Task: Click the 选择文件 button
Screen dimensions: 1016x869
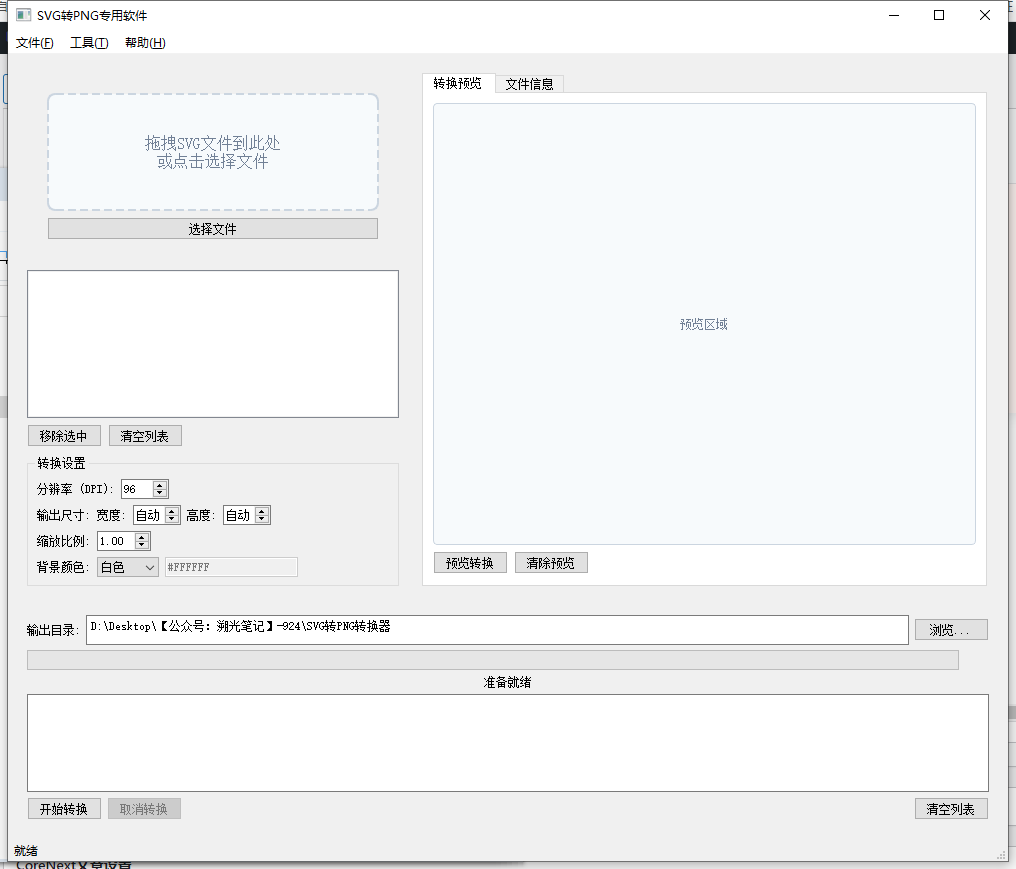Action: pyautogui.click(x=213, y=229)
